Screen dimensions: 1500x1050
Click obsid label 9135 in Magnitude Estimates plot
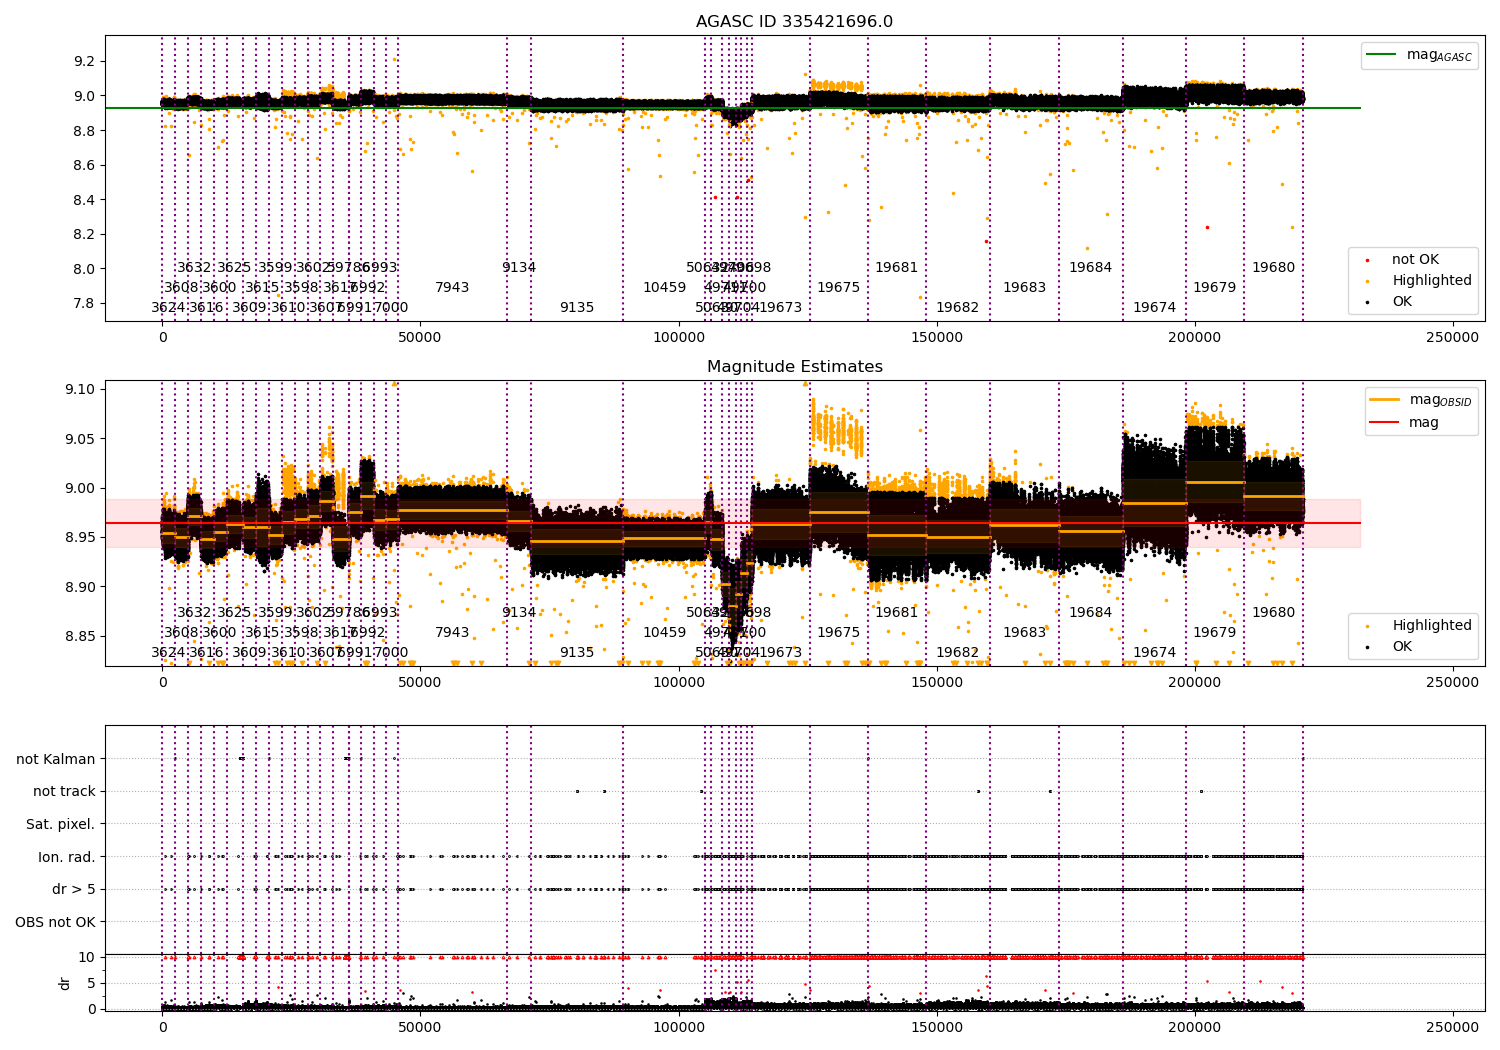tap(577, 653)
